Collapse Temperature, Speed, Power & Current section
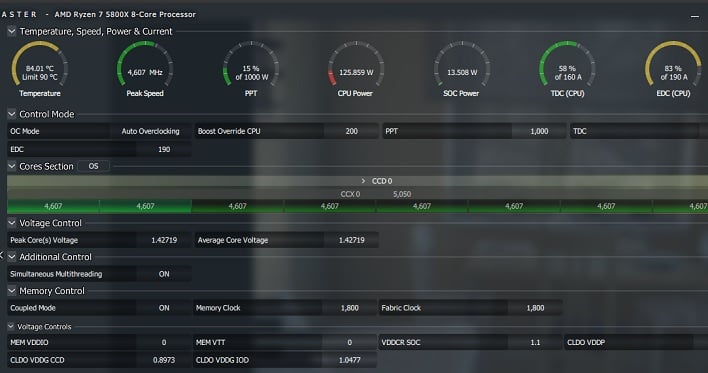 click(x=12, y=31)
